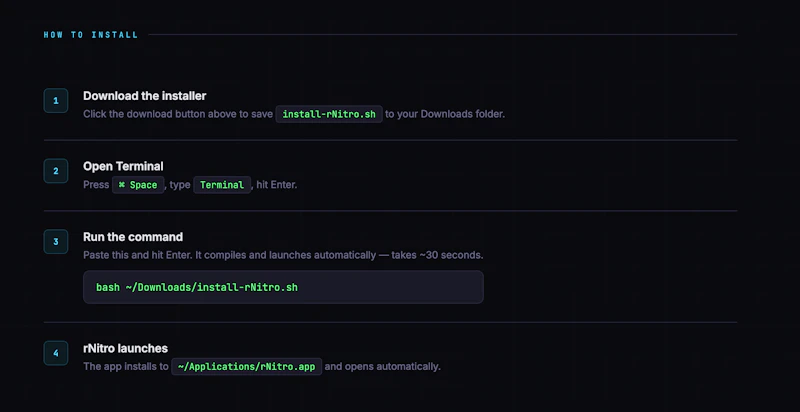Click the 'Download the installer' heading
800x412 pixels.
tap(144, 96)
